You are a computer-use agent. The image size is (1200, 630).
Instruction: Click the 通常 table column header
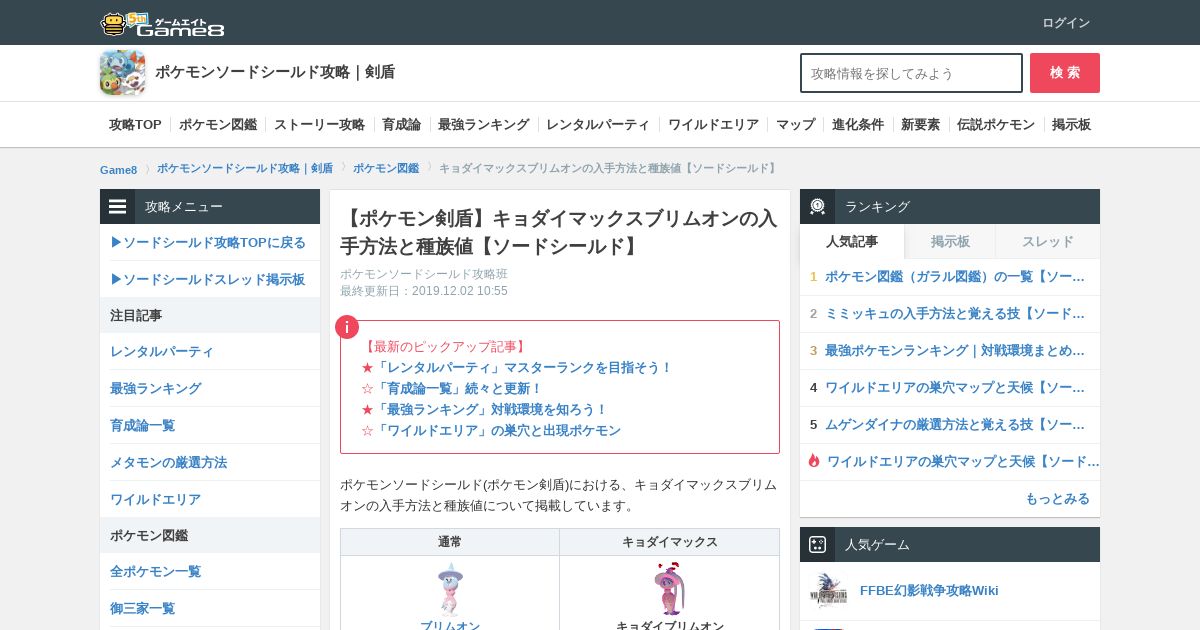(450, 542)
